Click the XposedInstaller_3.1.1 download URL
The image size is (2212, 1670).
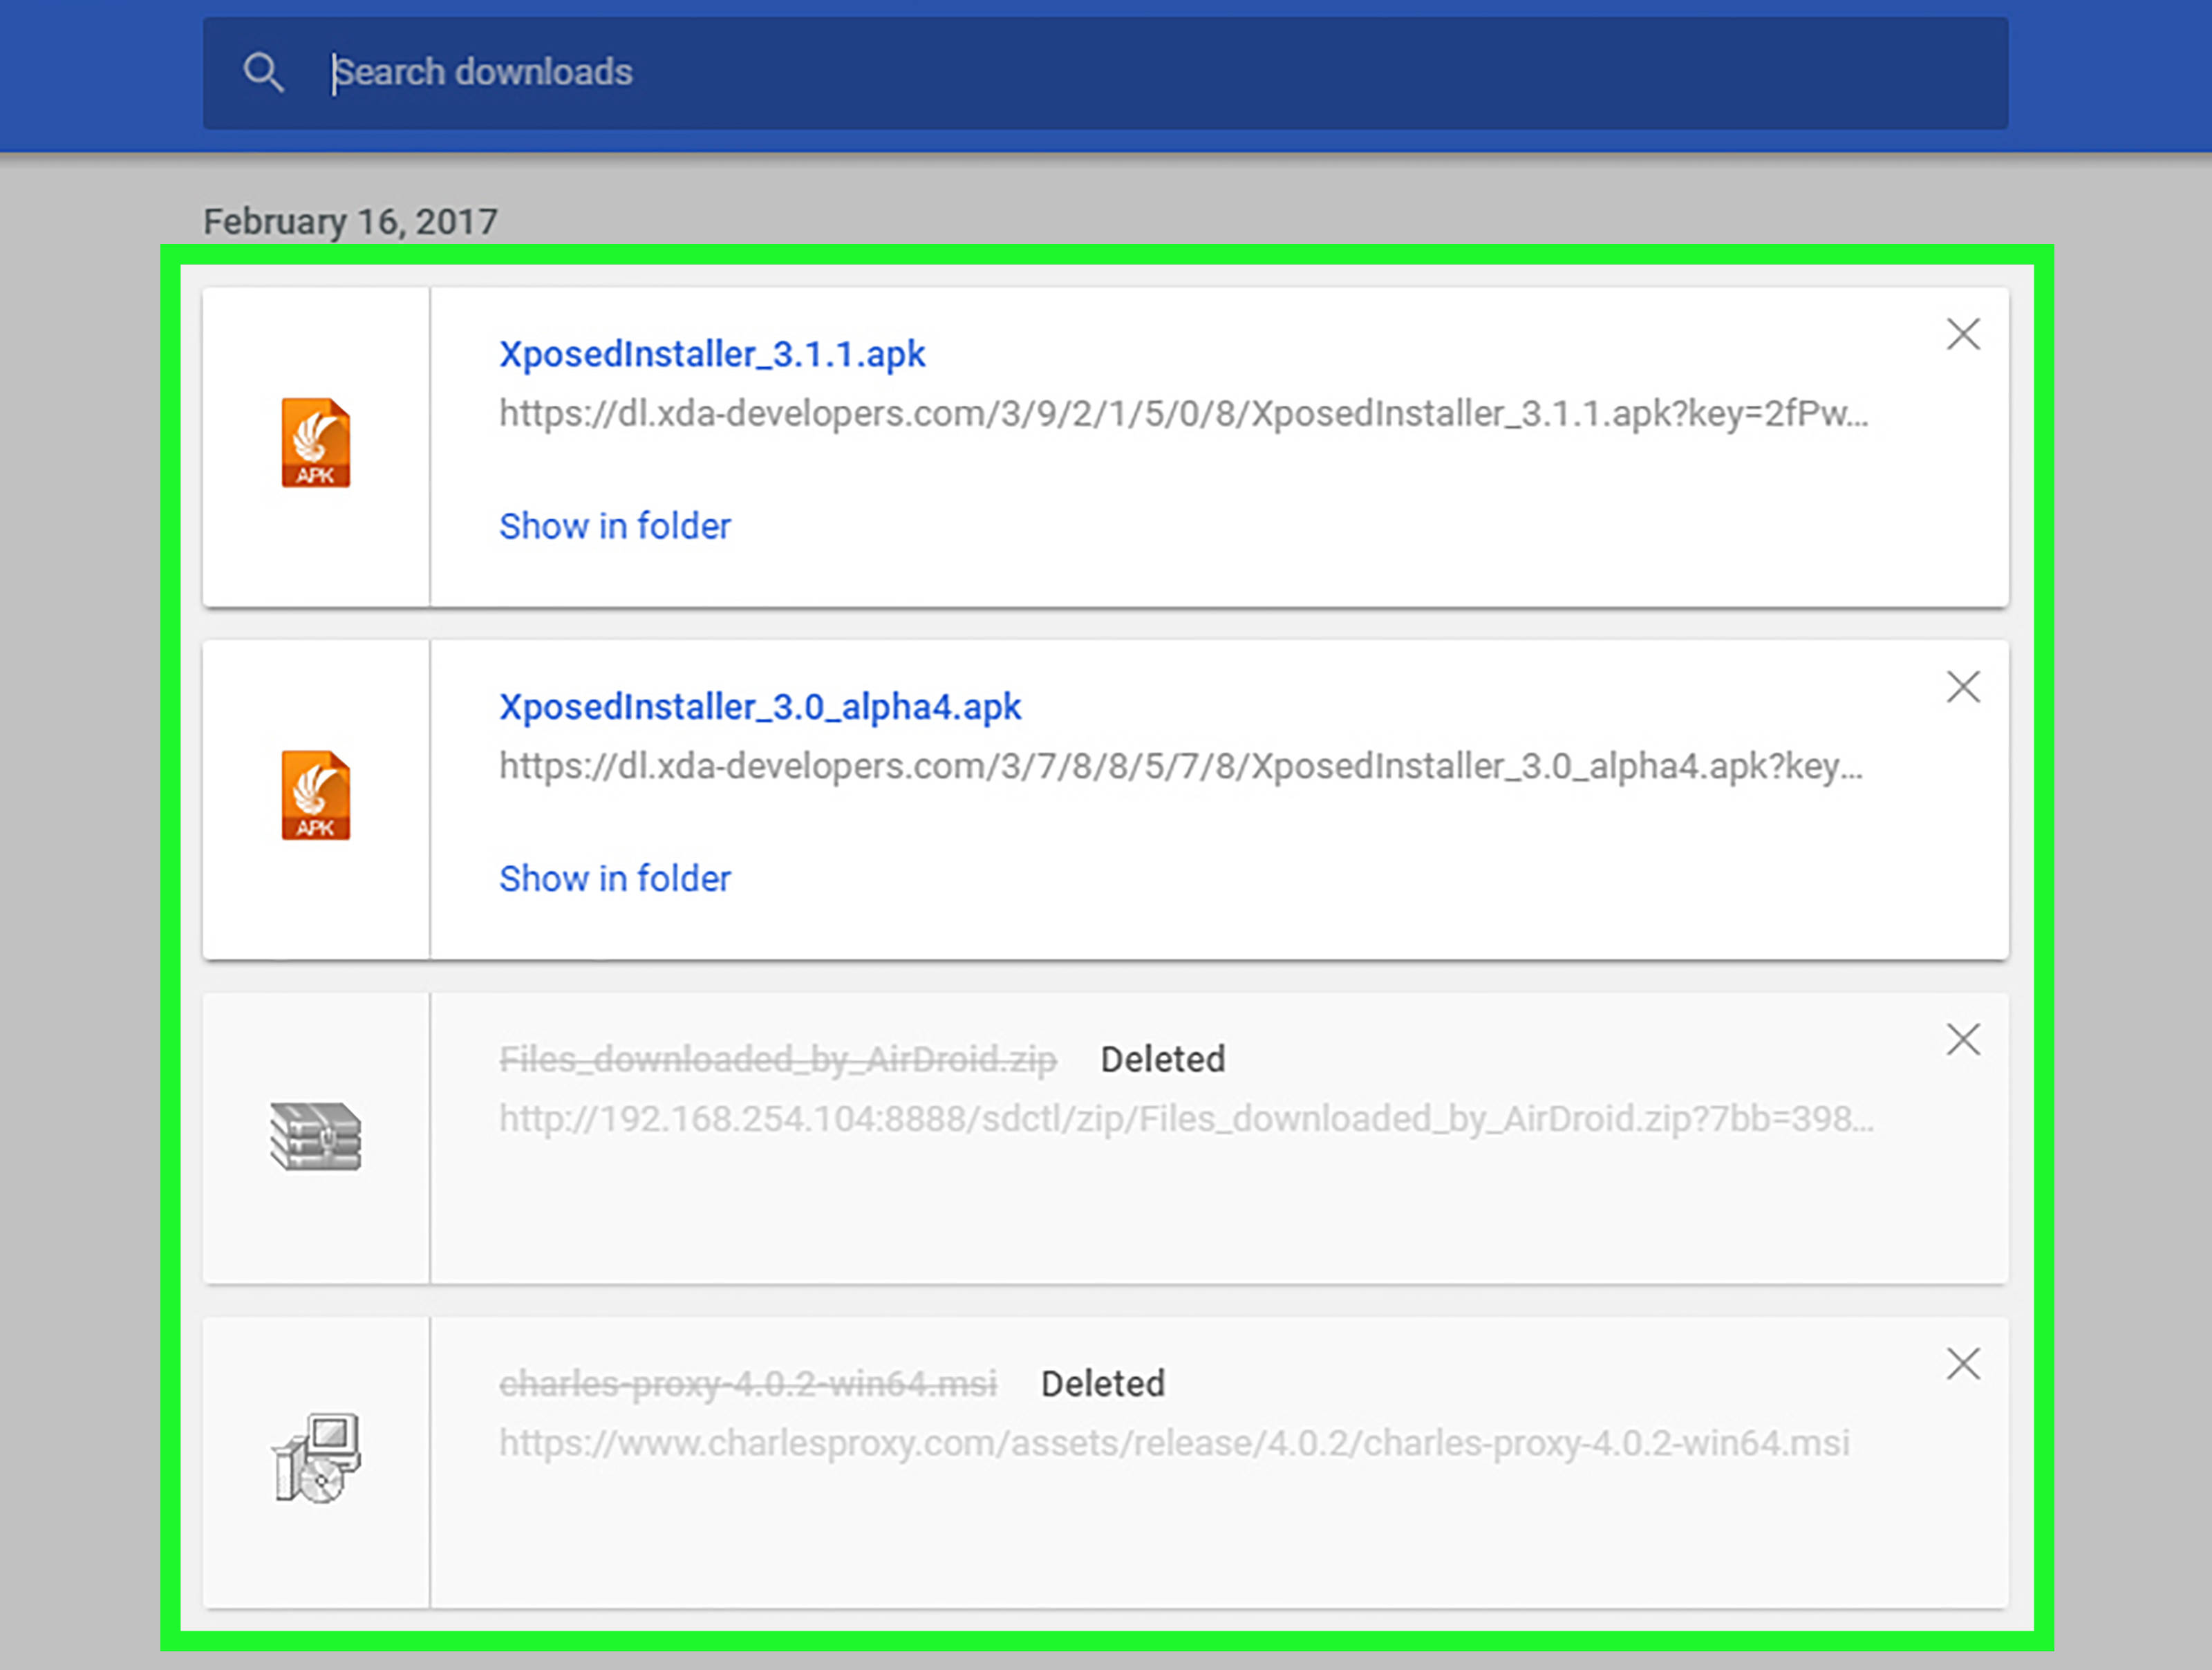coord(1182,413)
